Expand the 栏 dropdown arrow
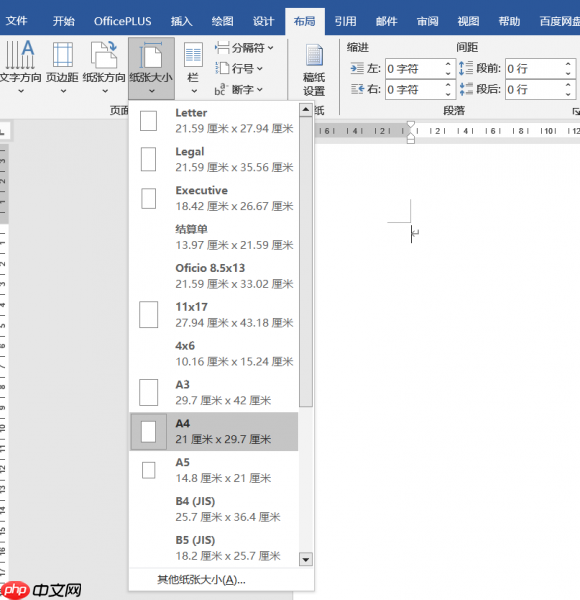The width and height of the screenshot is (580, 600). click(x=194, y=91)
